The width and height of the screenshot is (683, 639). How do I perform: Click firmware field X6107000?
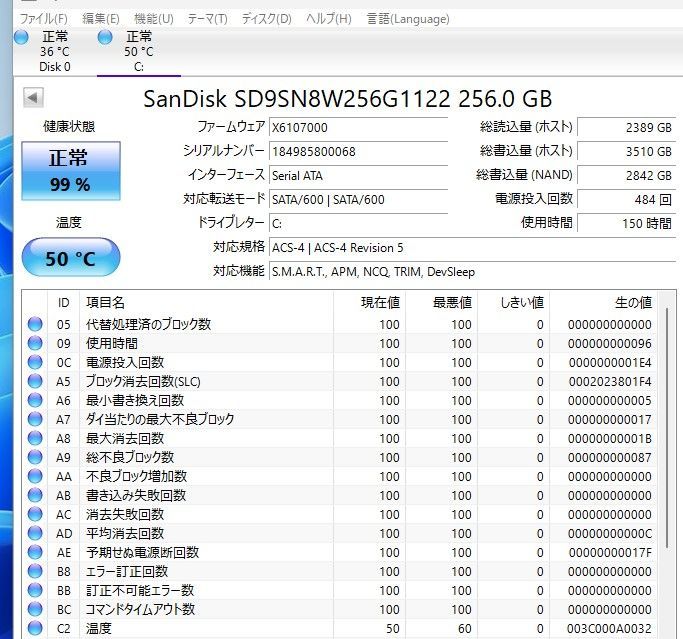pos(358,128)
